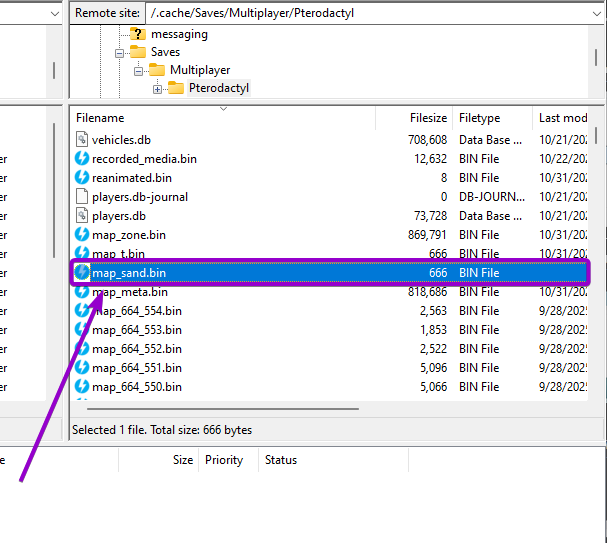The width and height of the screenshot is (607, 543).
Task: Collapse the Multiplayer tree node
Action: coord(138,71)
